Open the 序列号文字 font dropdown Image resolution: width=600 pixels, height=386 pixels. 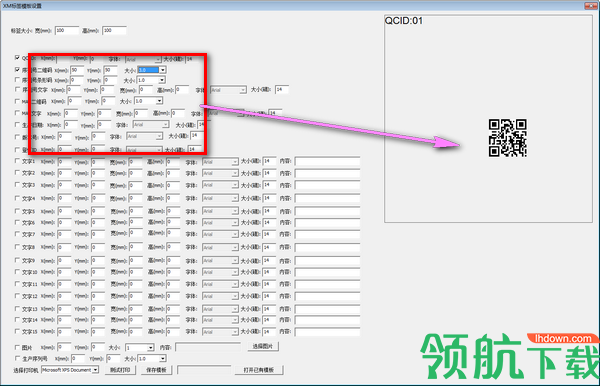[x=243, y=90]
